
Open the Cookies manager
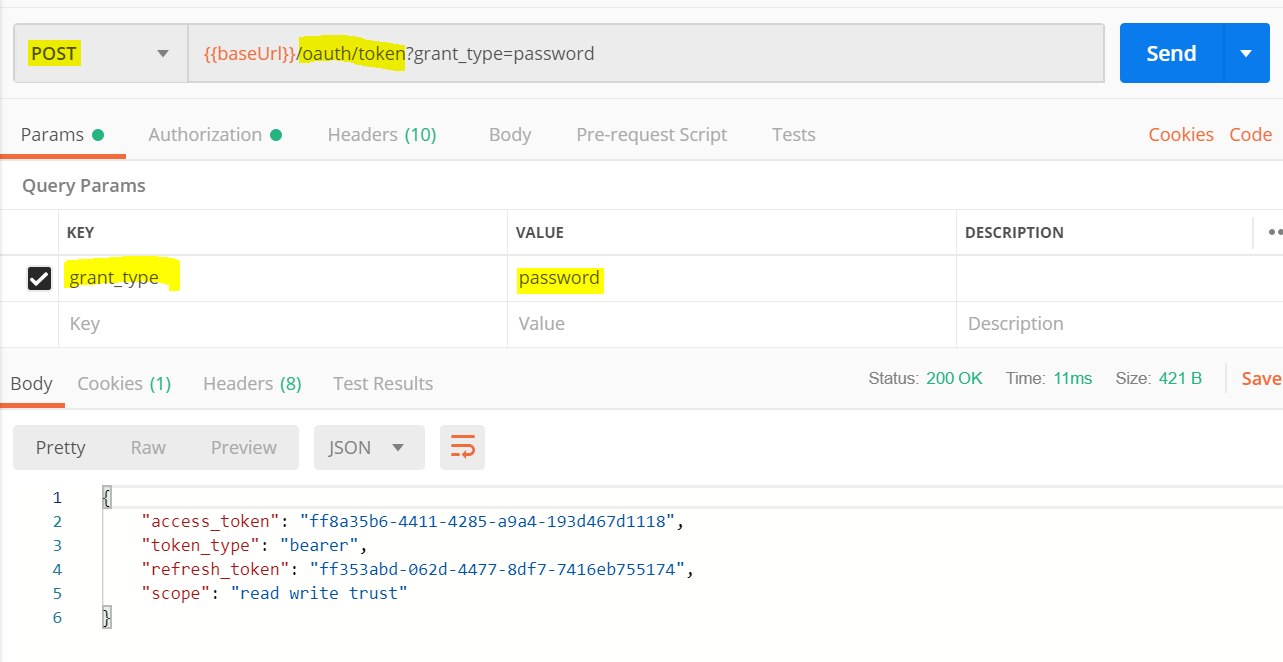pyautogui.click(x=1180, y=133)
